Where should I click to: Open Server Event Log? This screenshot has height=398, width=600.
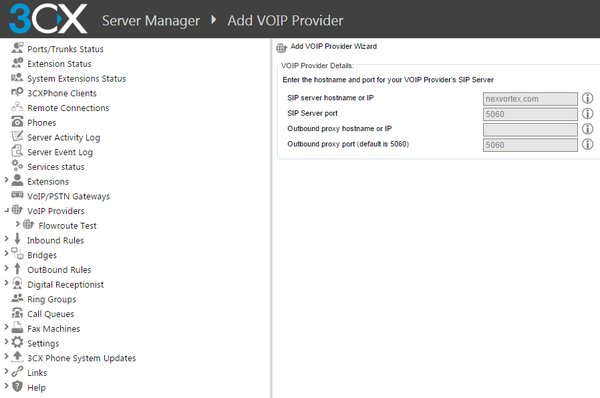[60, 152]
